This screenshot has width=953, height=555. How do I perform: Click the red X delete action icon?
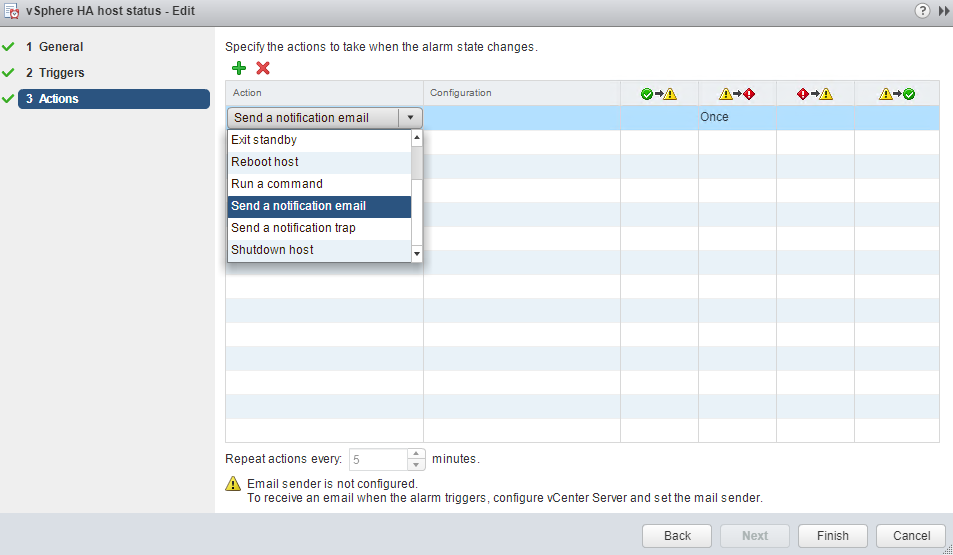coord(263,68)
